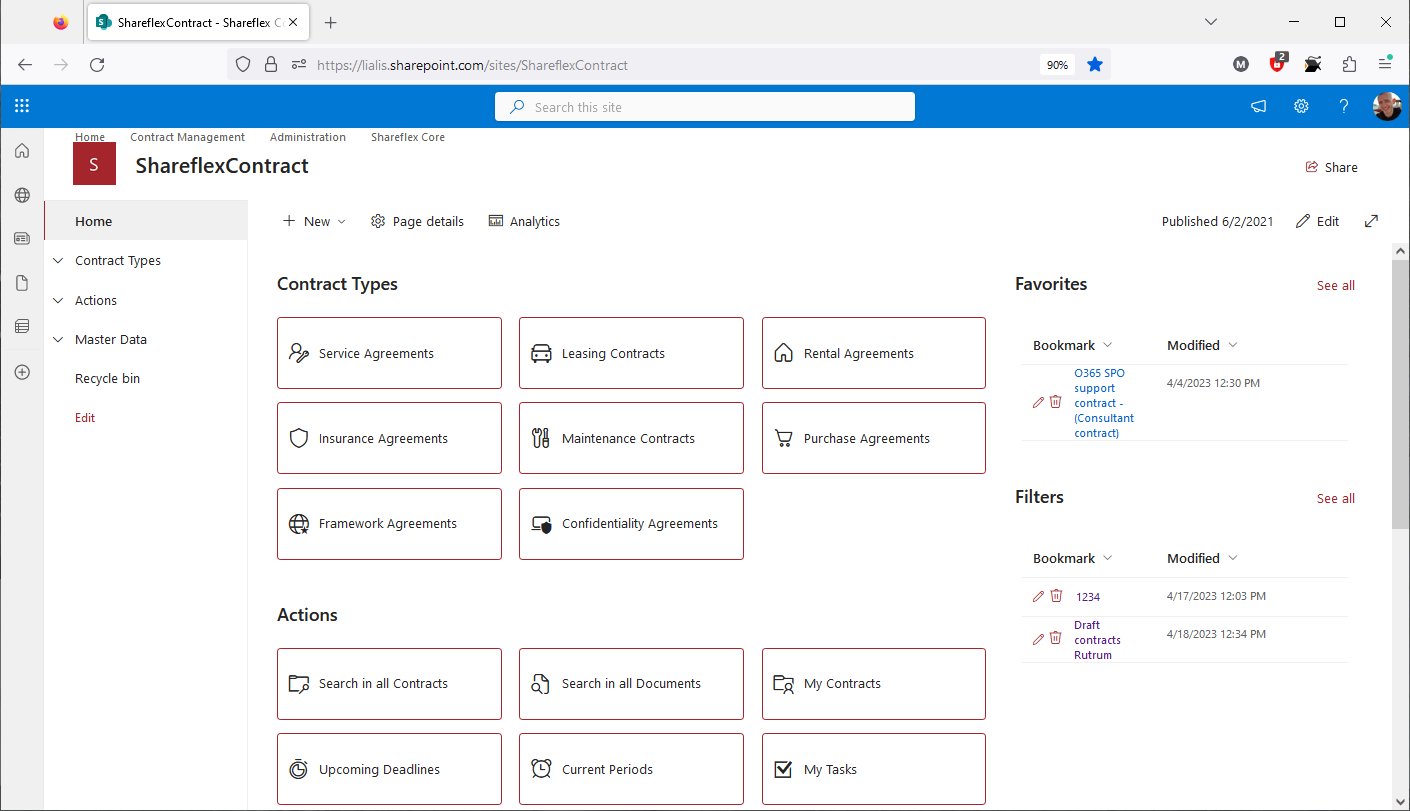Select Home in the left navigation
The image size is (1410, 811).
(x=147, y=221)
